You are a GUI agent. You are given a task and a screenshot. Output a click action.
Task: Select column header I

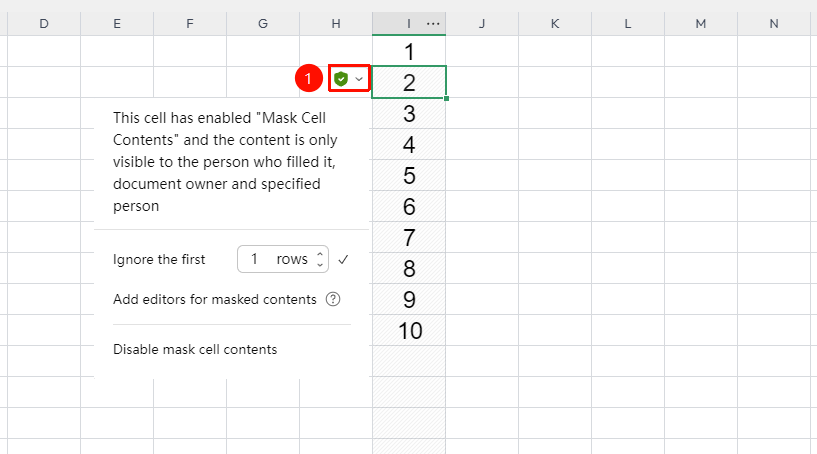click(x=408, y=23)
